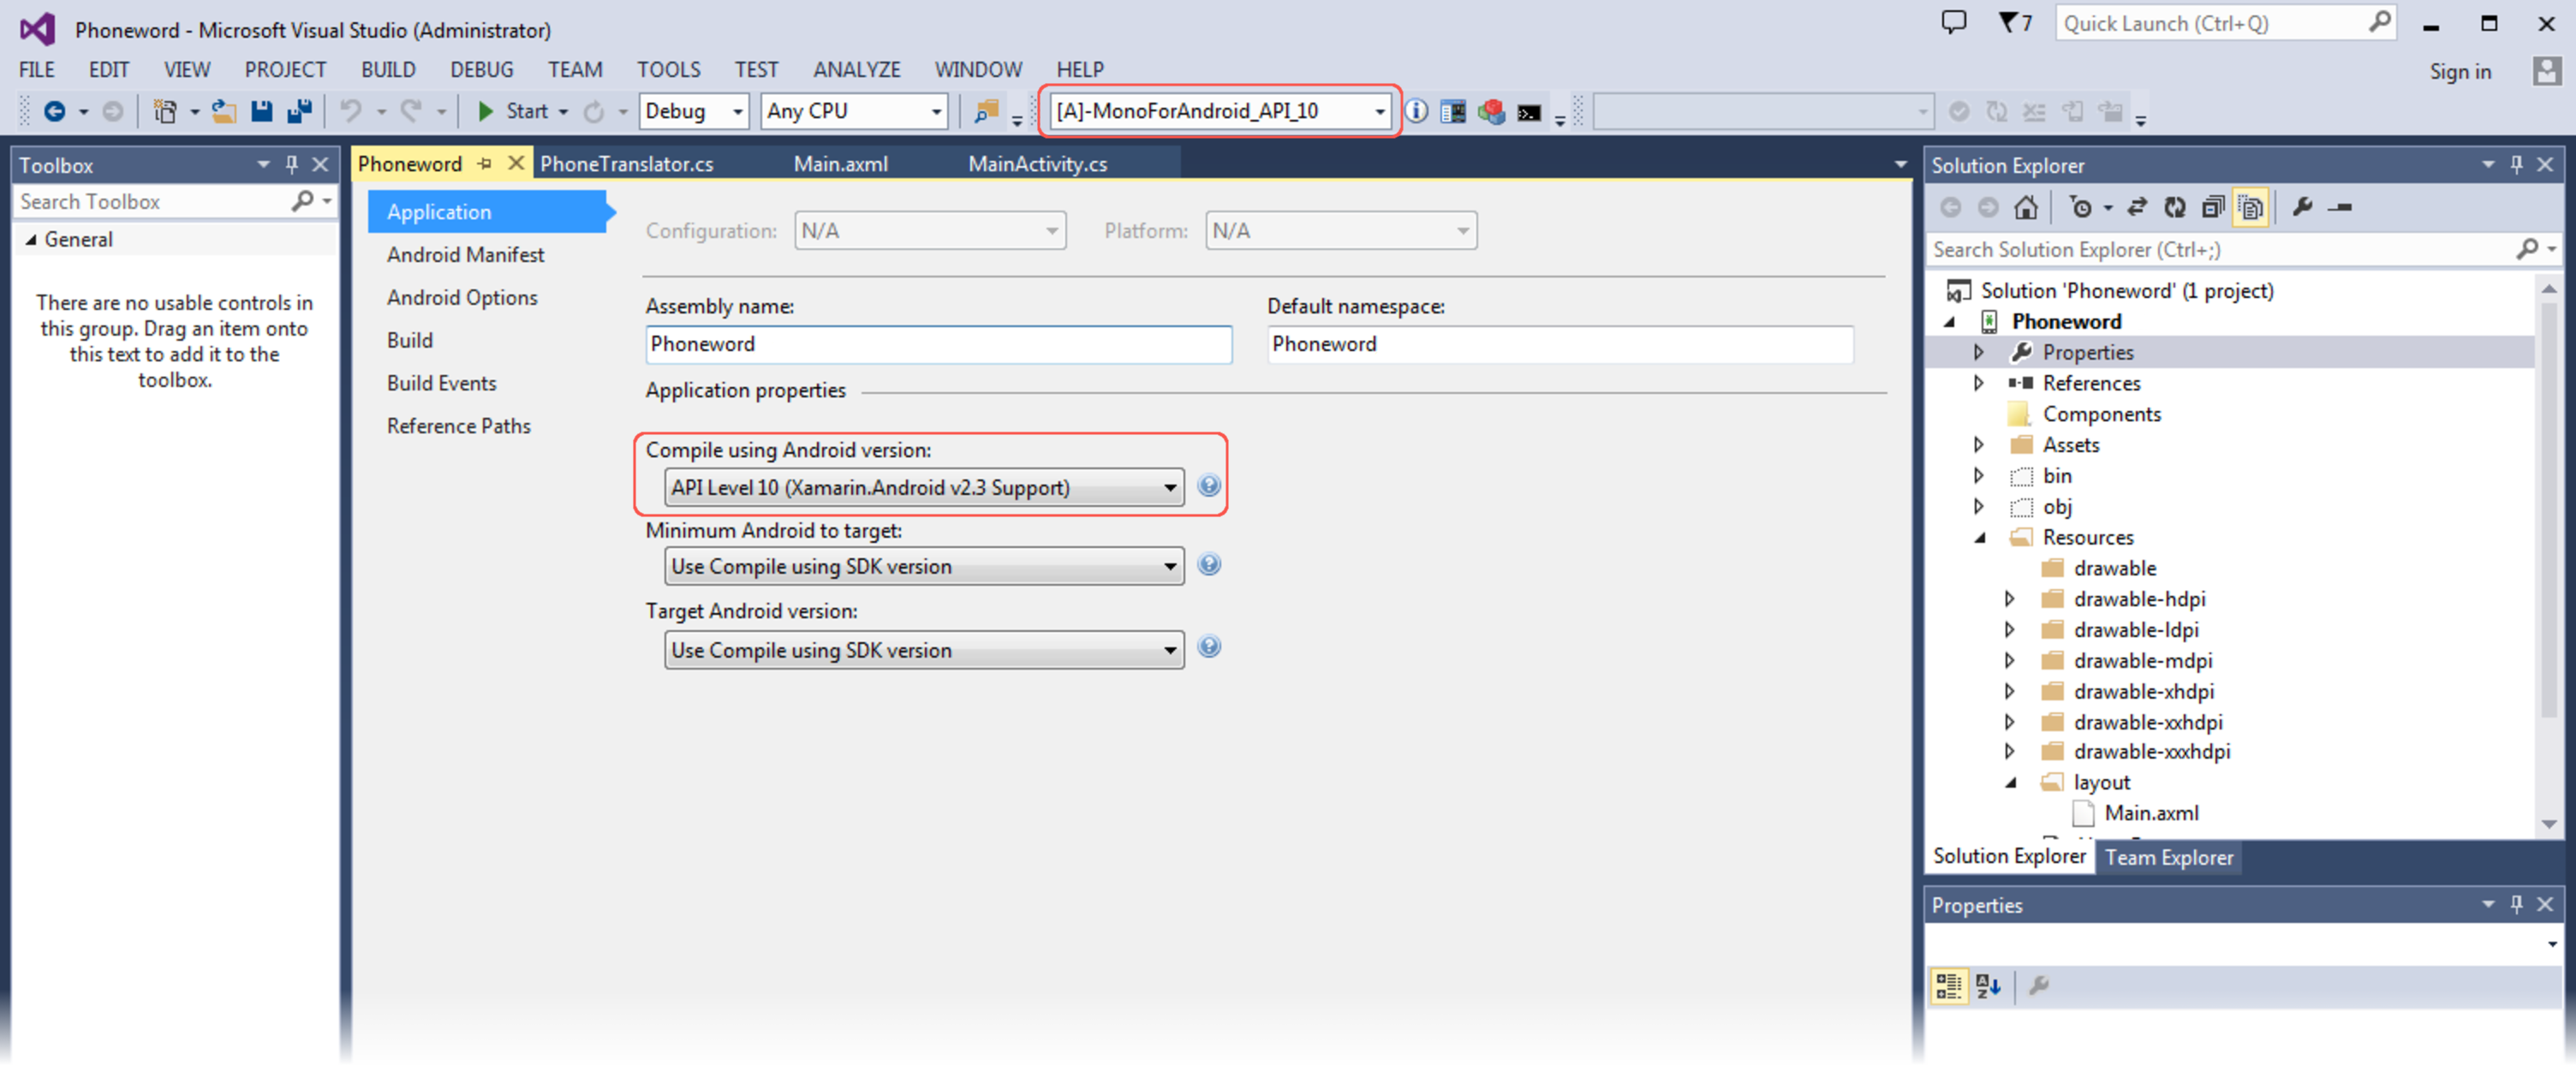Click the Refresh icon in Solution Explorer

(2174, 208)
